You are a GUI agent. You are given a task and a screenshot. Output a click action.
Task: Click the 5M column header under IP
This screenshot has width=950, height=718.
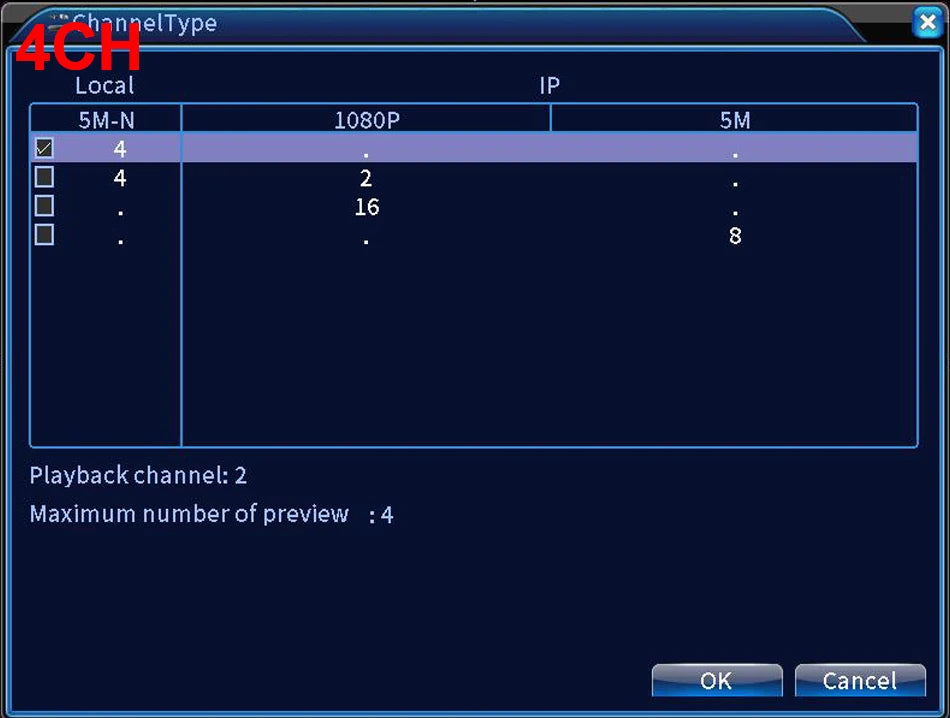pos(734,120)
